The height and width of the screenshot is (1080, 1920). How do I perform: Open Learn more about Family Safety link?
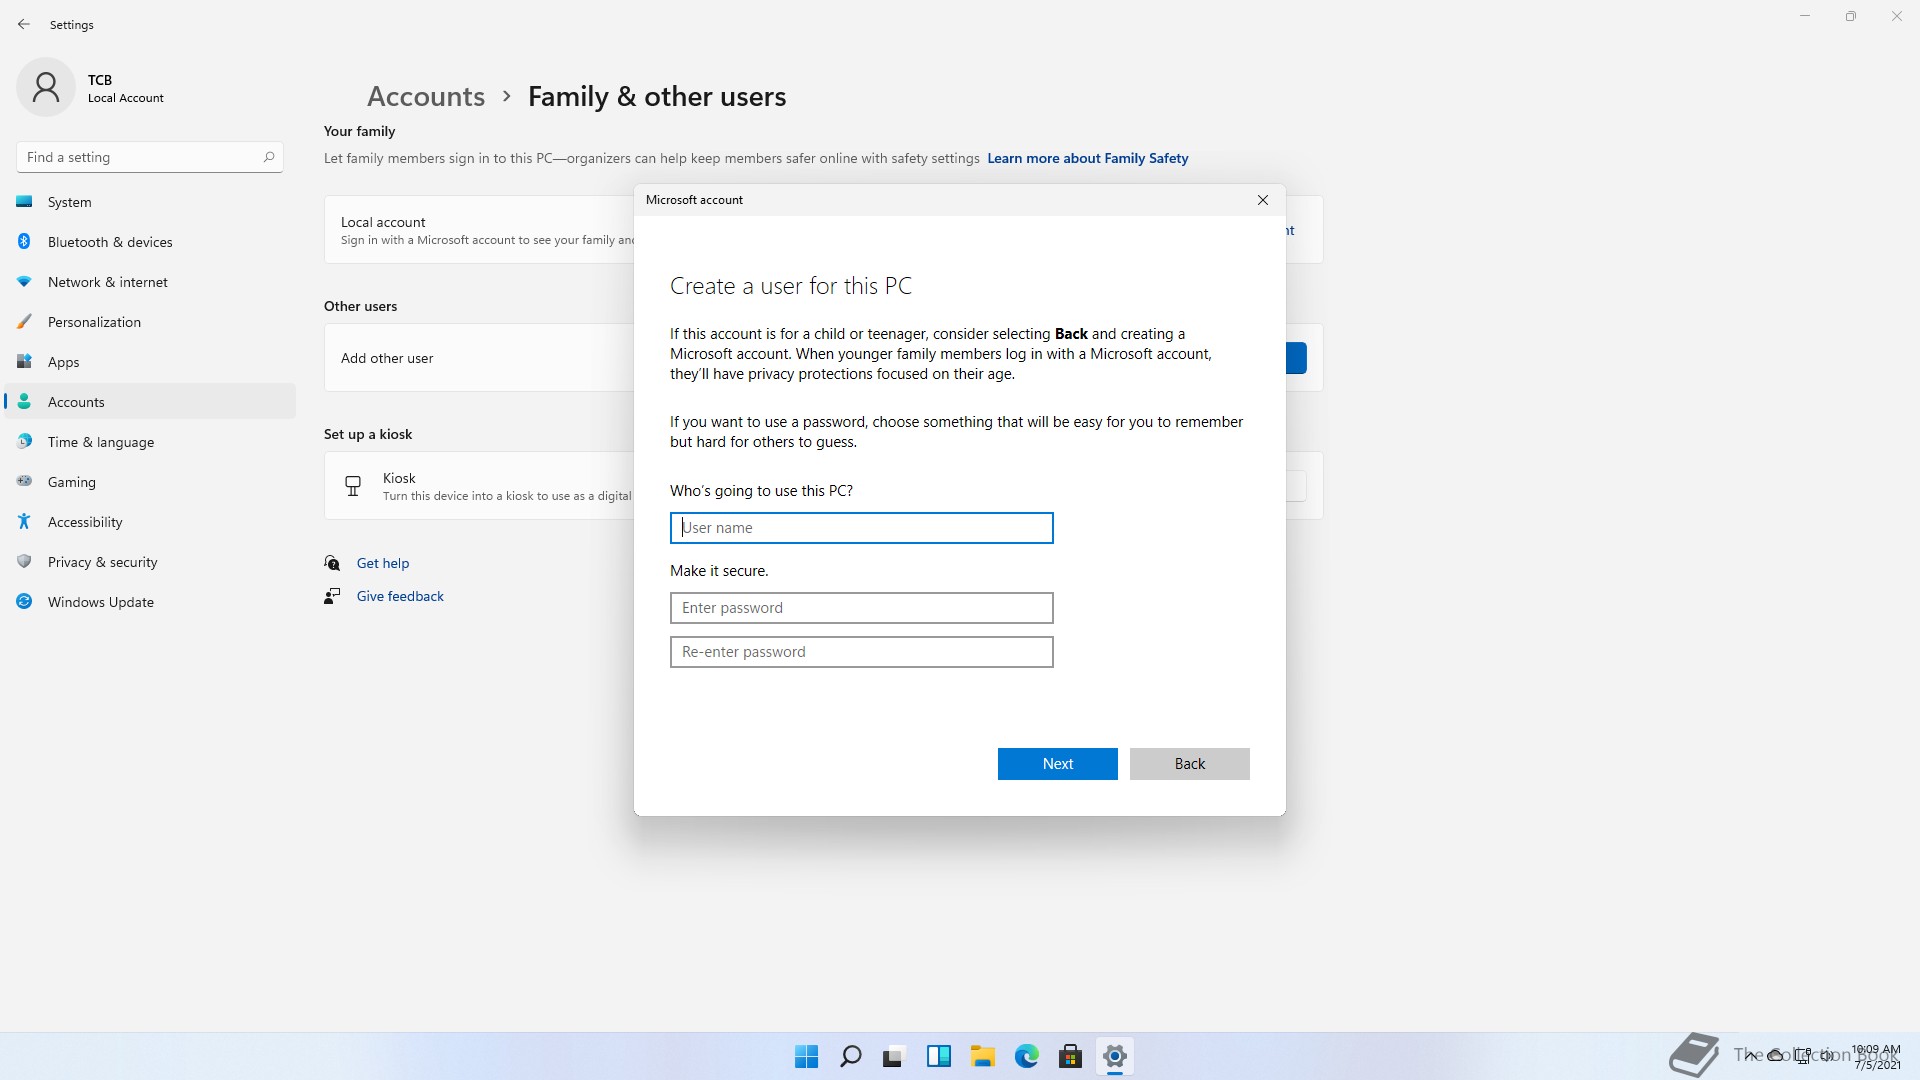pos(1088,158)
